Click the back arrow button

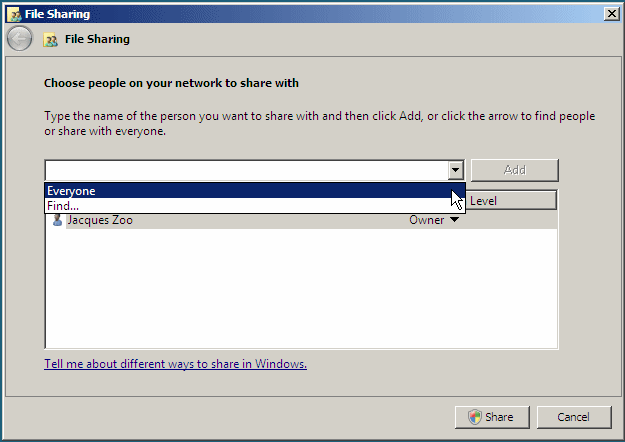20,39
